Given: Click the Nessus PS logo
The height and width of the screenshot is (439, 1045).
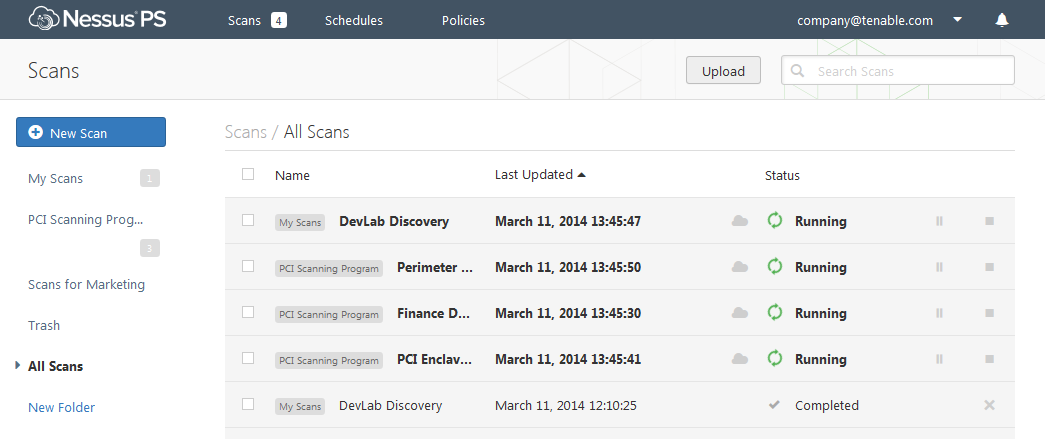Looking at the screenshot, I should (x=97, y=19).
